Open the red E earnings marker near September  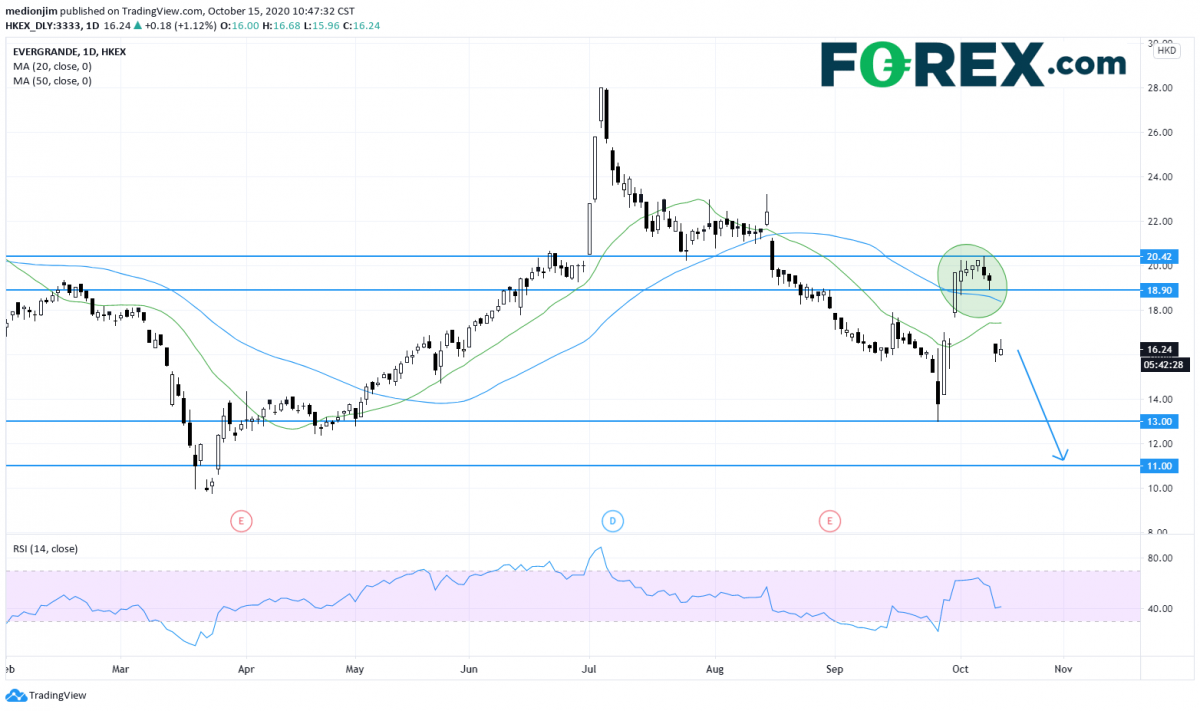[829, 520]
